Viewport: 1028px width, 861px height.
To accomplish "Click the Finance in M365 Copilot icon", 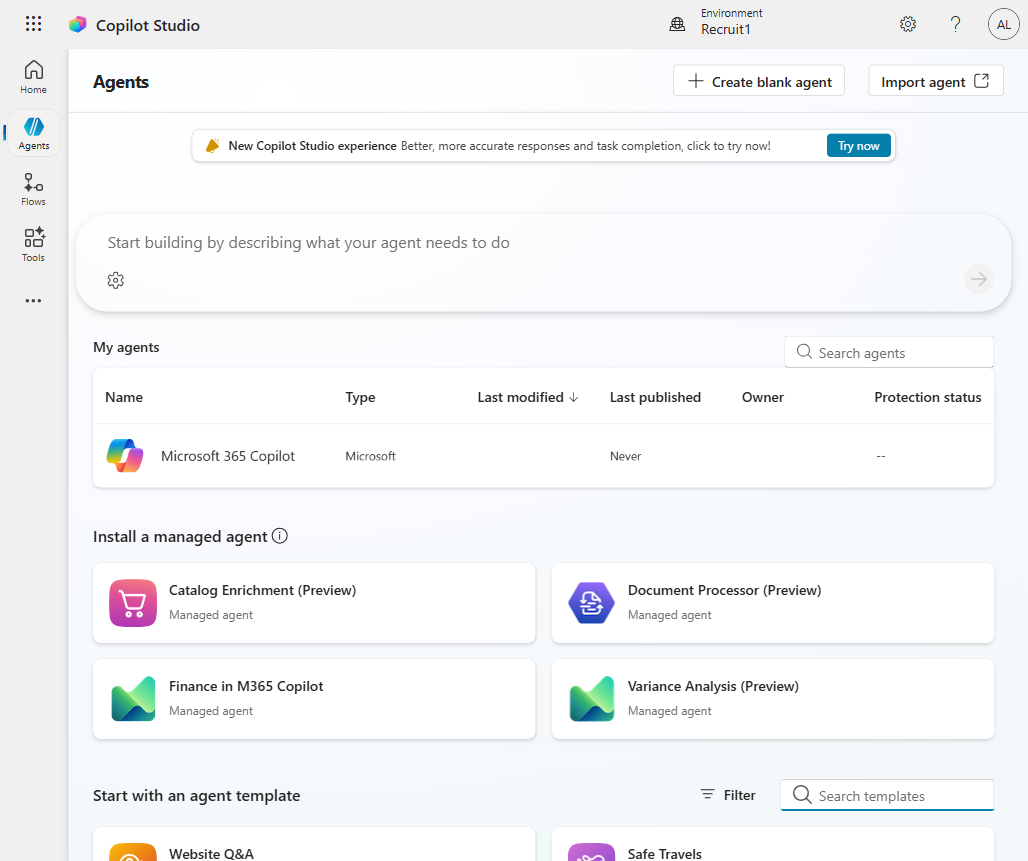I will [x=133, y=698].
